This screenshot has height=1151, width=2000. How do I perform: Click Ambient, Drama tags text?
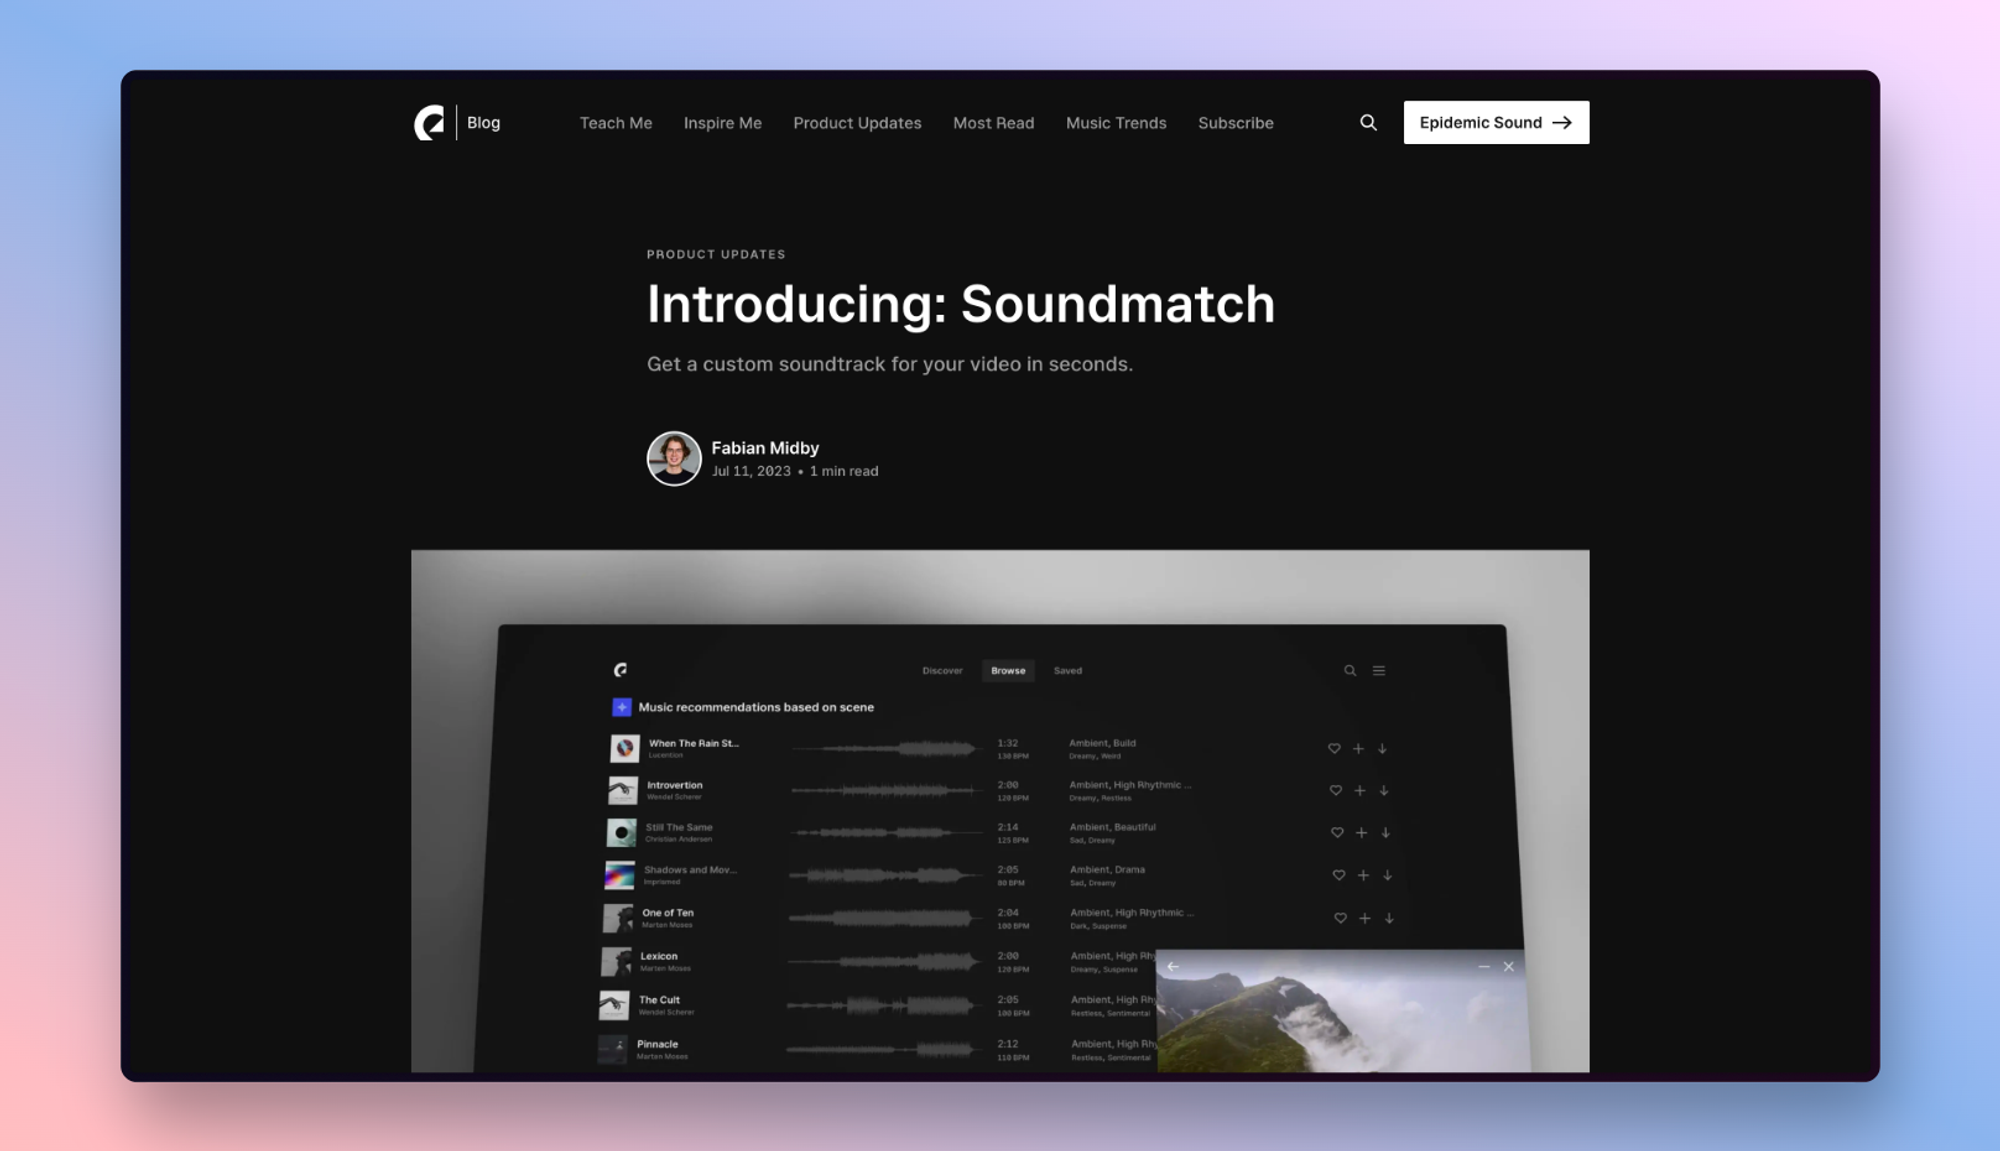[1107, 869]
